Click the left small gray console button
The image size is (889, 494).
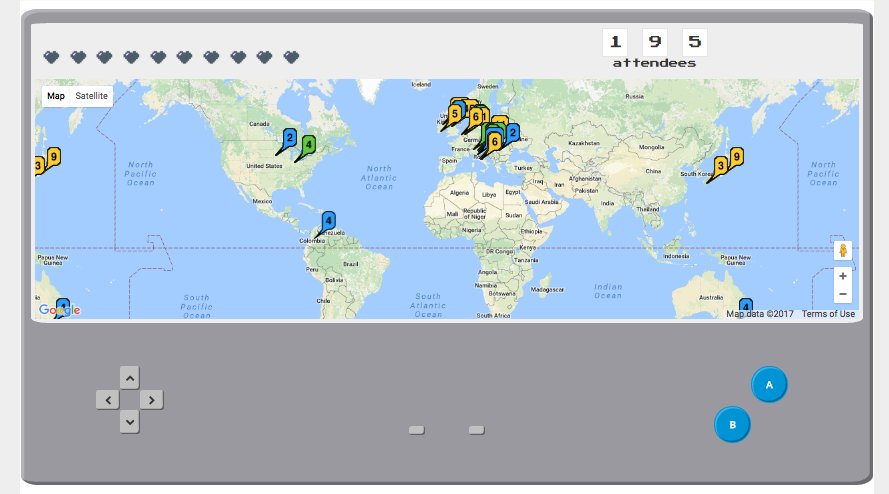pyautogui.click(x=417, y=430)
